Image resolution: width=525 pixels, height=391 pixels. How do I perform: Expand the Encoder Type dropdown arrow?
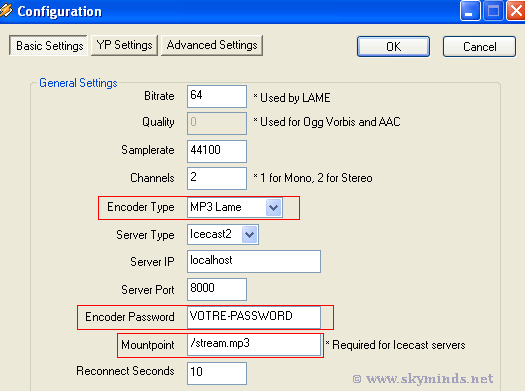274,208
